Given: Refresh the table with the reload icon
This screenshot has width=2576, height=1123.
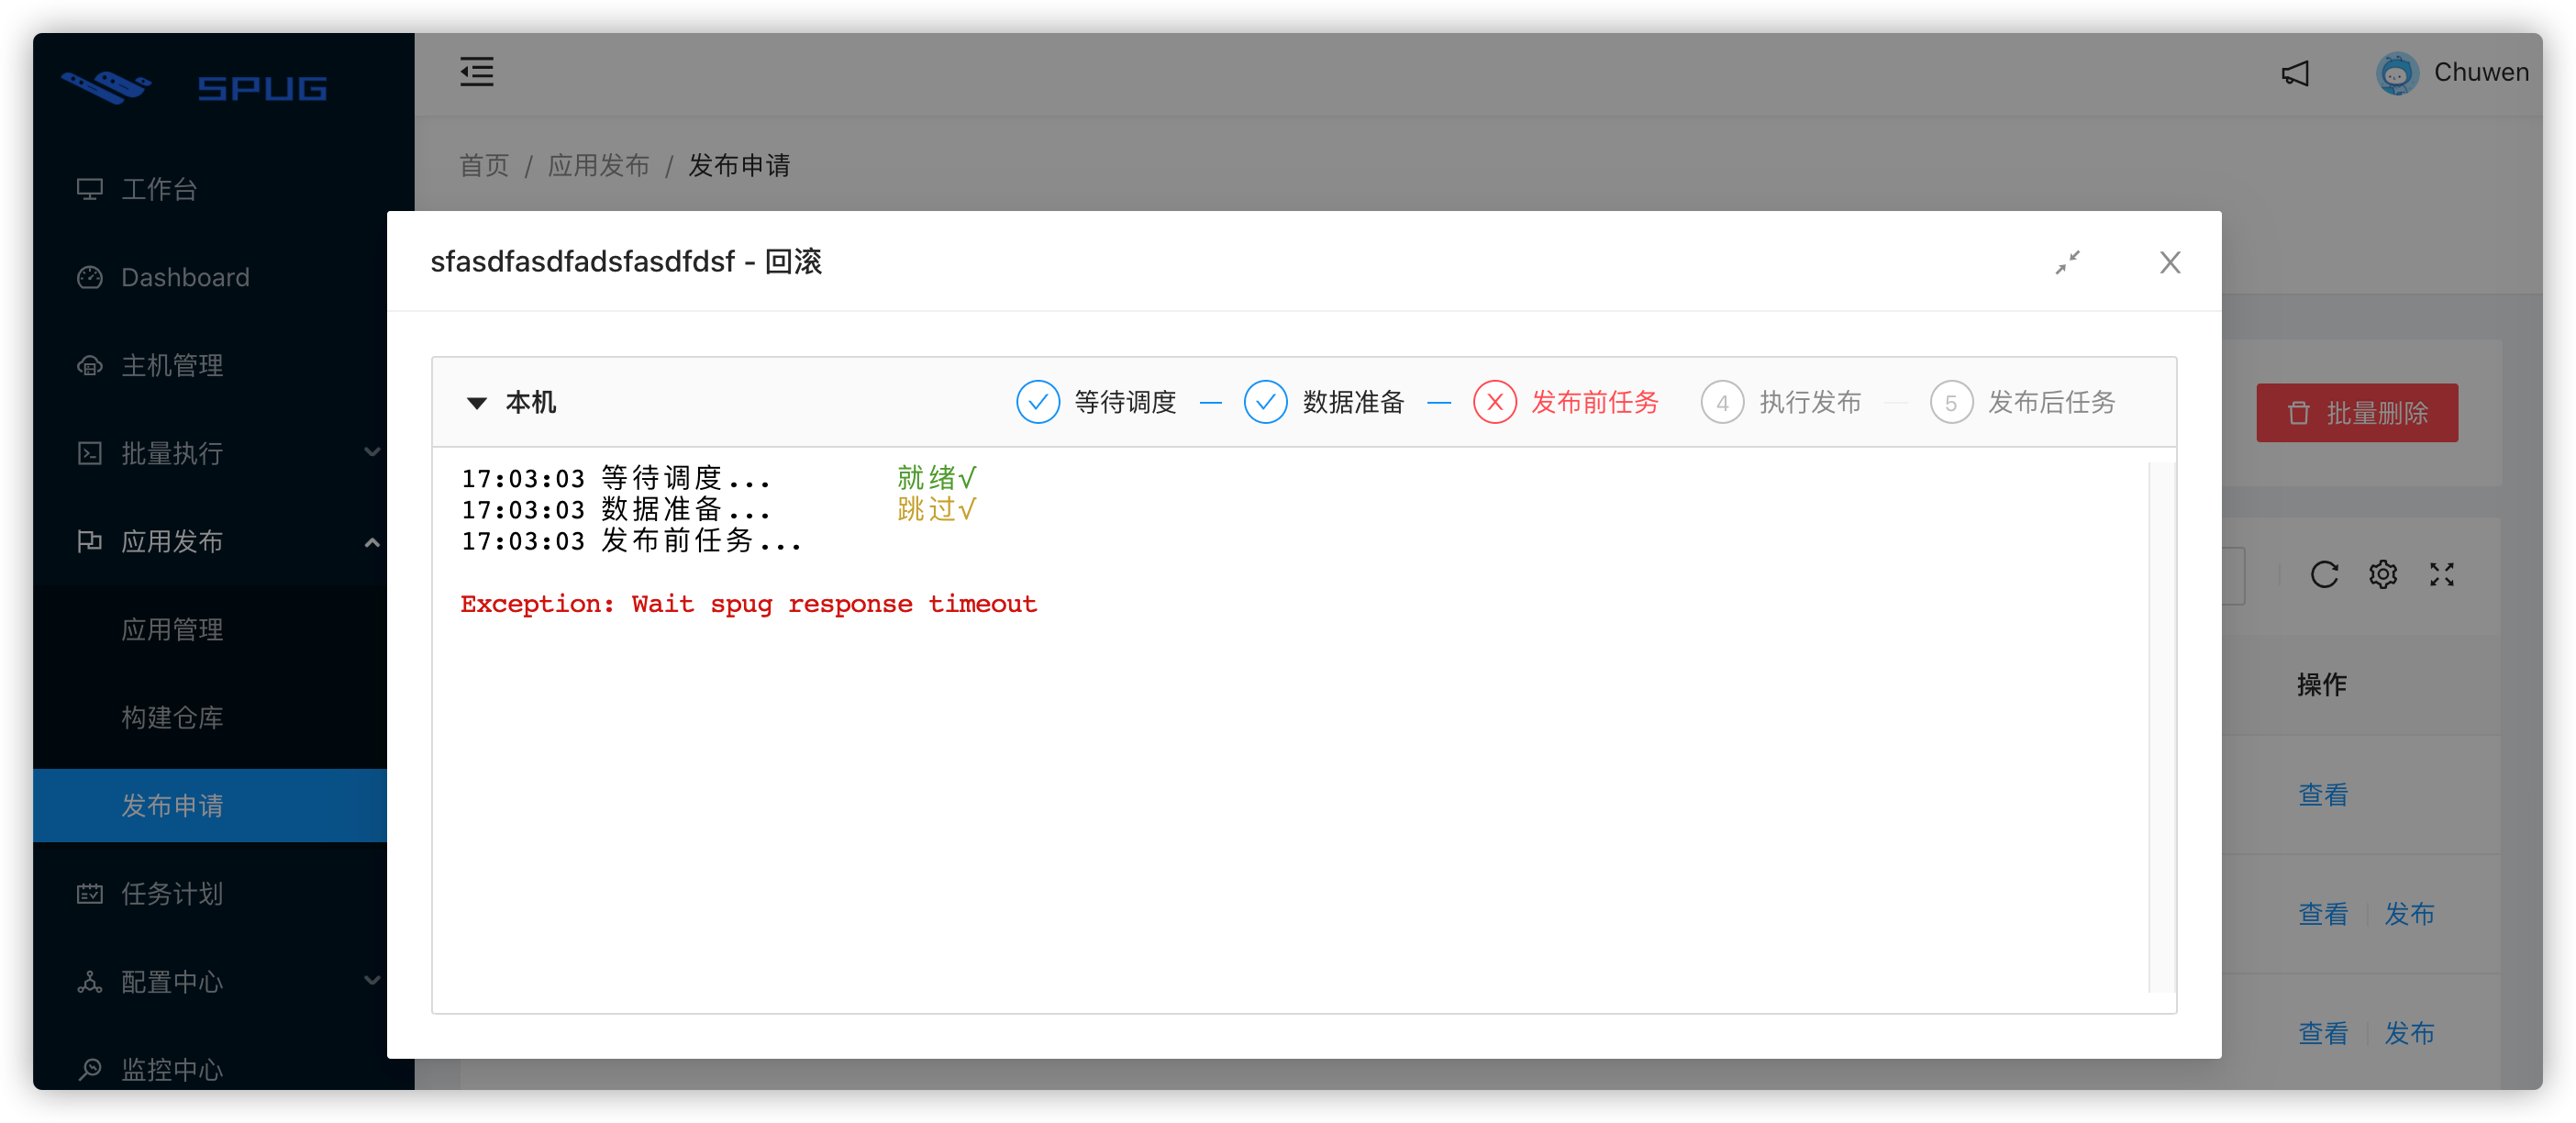Looking at the screenshot, I should pyautogui.click(x=2324, y=574).
